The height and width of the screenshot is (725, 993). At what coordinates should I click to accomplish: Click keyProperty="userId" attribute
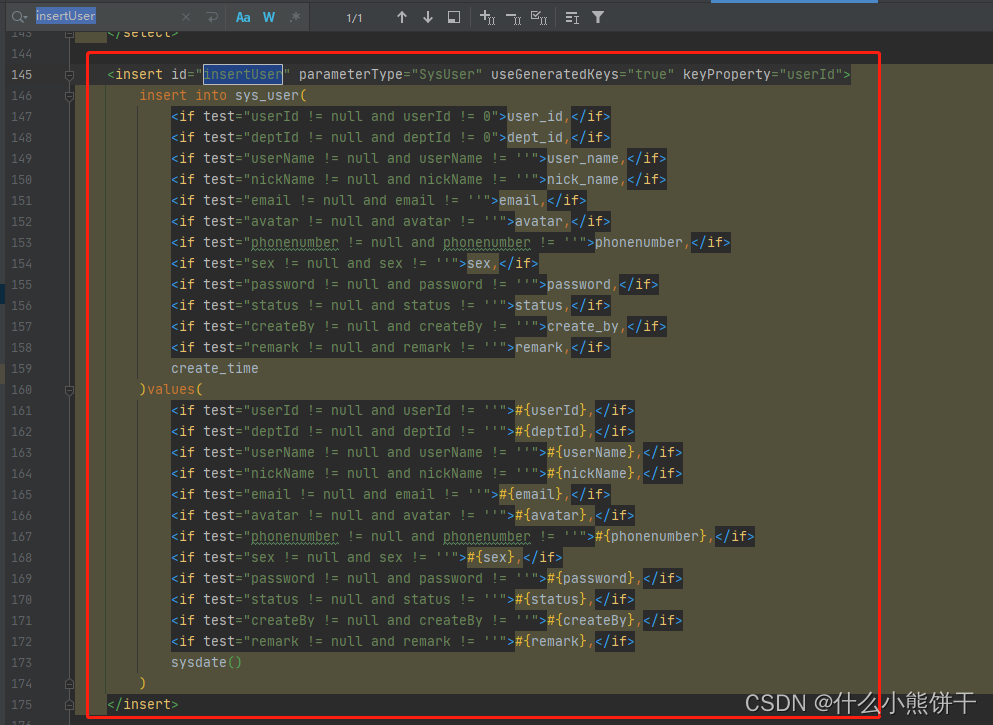(x=762, y=75)
